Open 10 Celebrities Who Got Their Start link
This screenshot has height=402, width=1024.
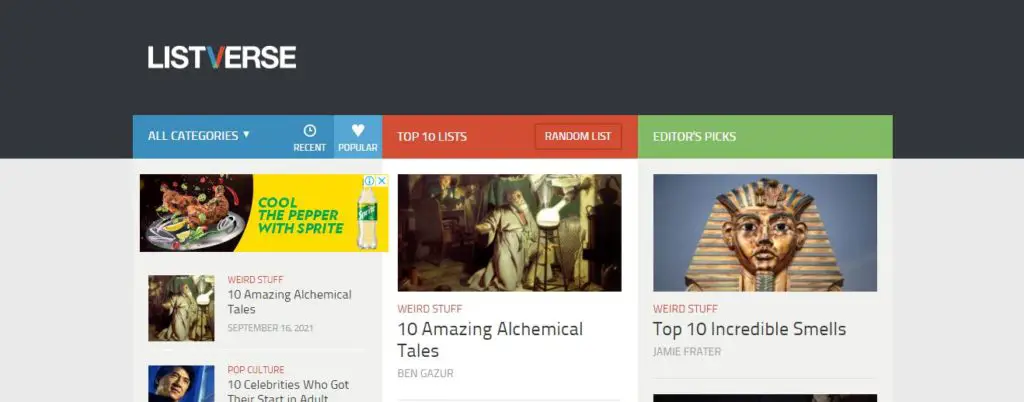(x=288, y=391)
